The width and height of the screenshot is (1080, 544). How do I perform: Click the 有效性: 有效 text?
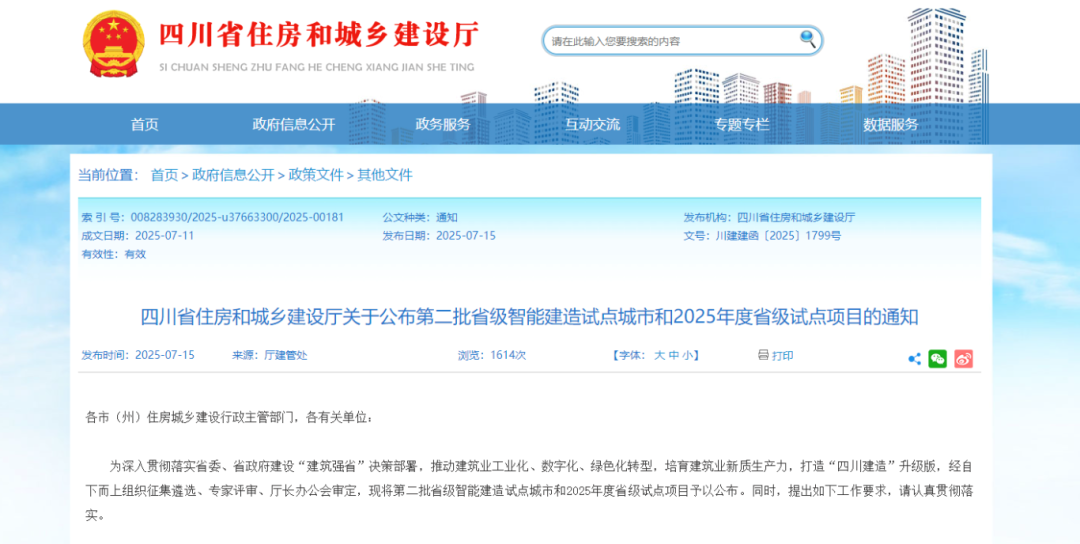coord(114,254)
